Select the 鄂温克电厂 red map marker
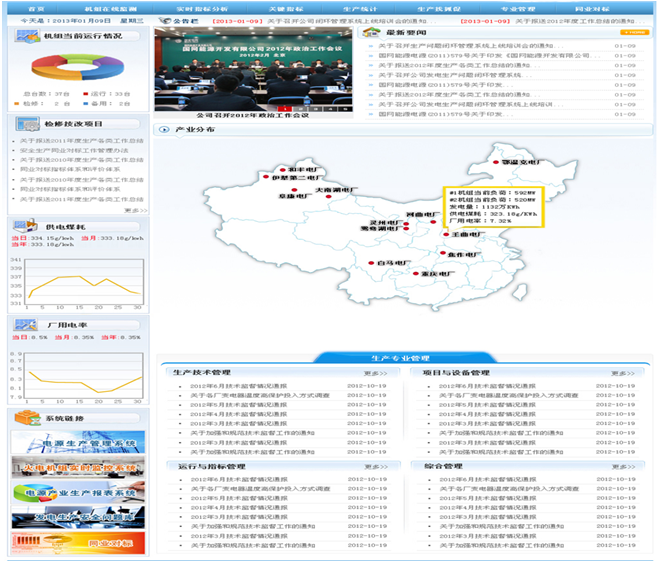Viewport: 657px width, 561px height. [x=496, y=162]
